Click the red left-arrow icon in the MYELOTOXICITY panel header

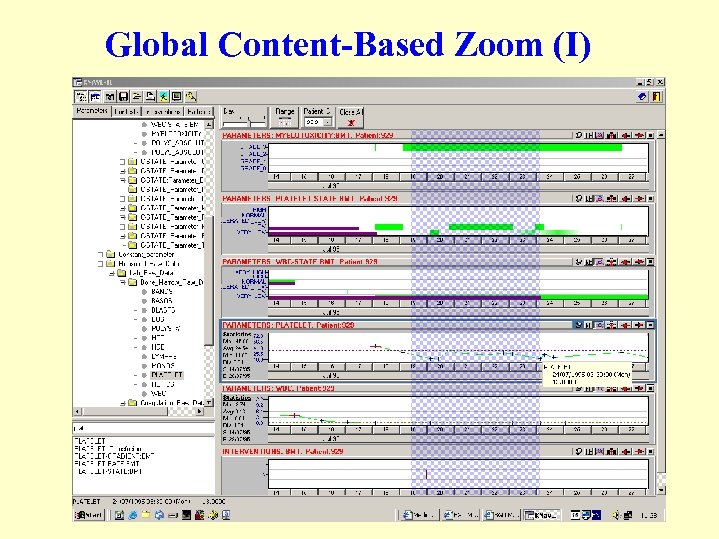626,135
